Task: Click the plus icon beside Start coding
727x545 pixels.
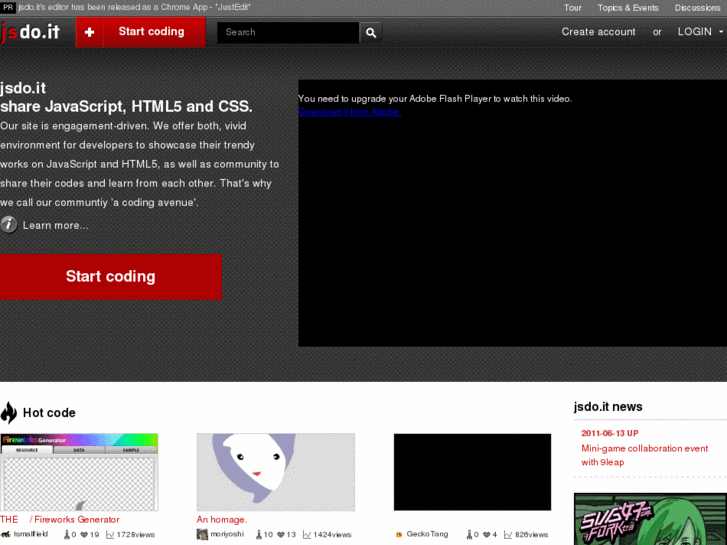Action: 90,32
